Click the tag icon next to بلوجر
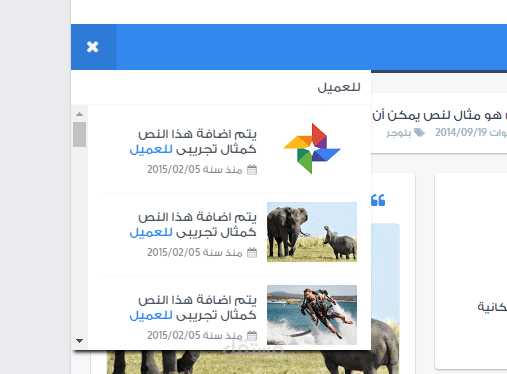The height and width of the screenshot is (374, 507). 419,133
